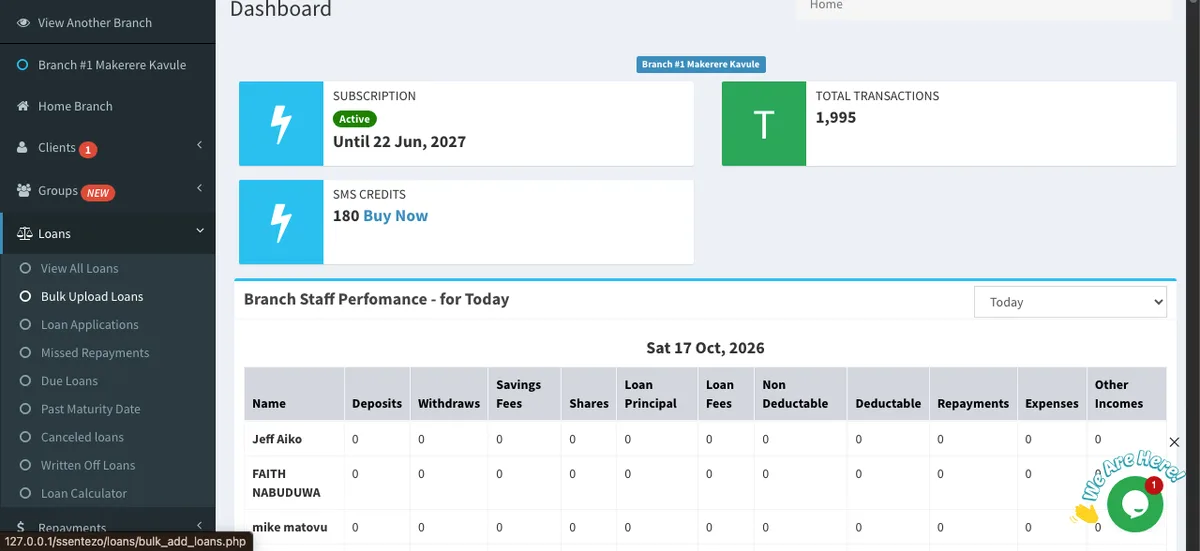Click the lightning icon on Subscription card
This screenshot has width=1200, height=551.
pos(281,124)
